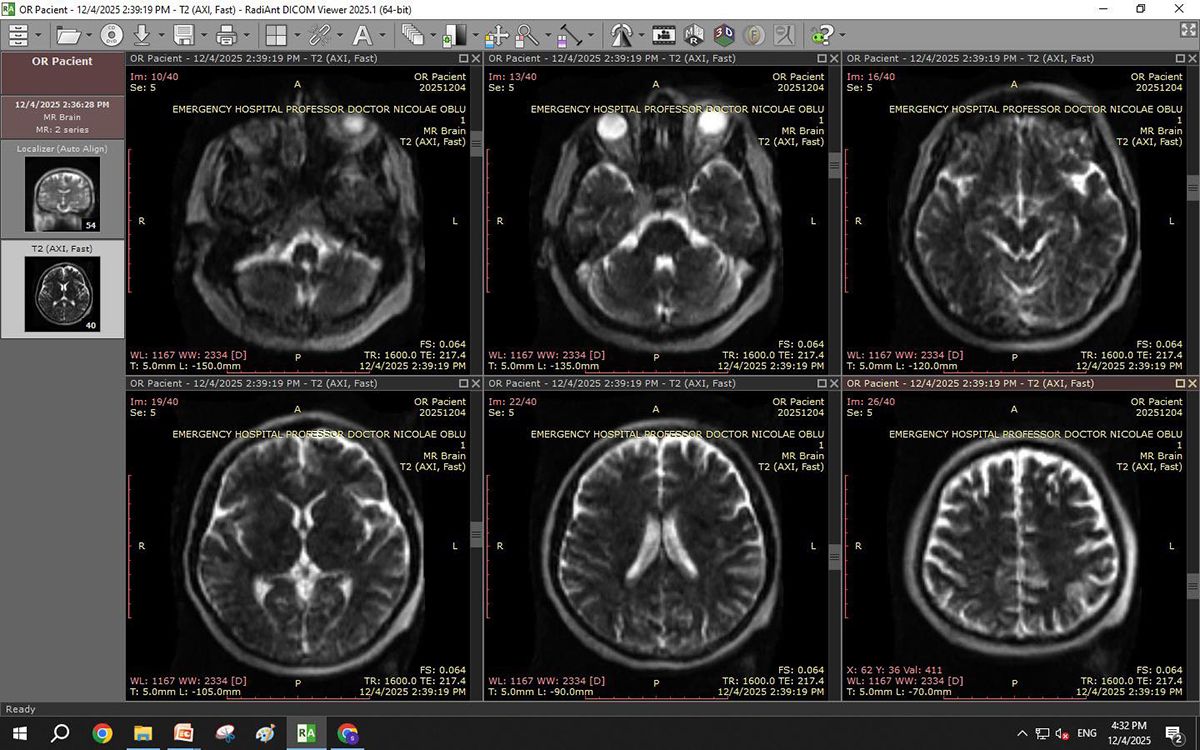Select the T2 (AXI, Fast) series thumbnail
This screenshot has height=750, width=1200.
[x=62, y=287]
